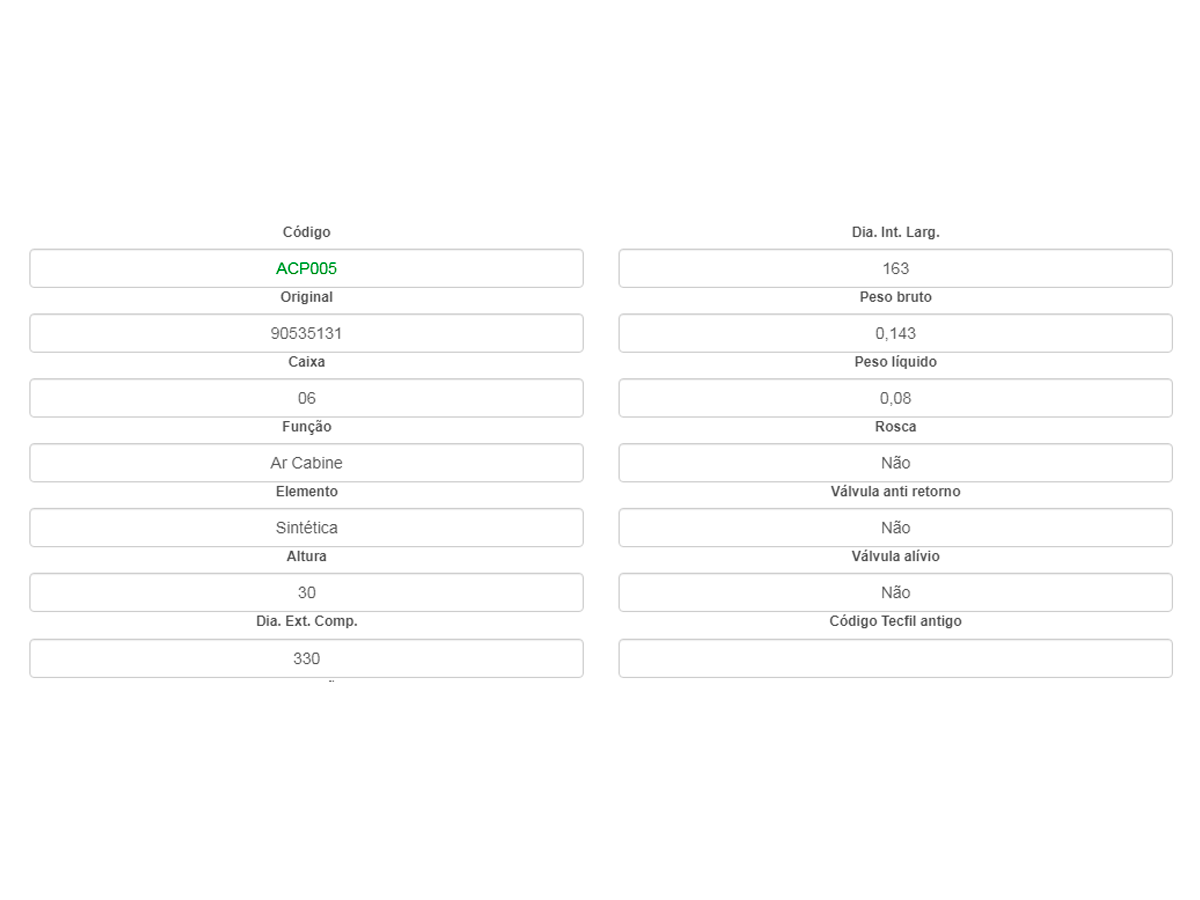The height and width of the screenshot is (900, 1200).
Task: Click the Dia. Ext. Comp. field
Action: click(x=306, y=658)
